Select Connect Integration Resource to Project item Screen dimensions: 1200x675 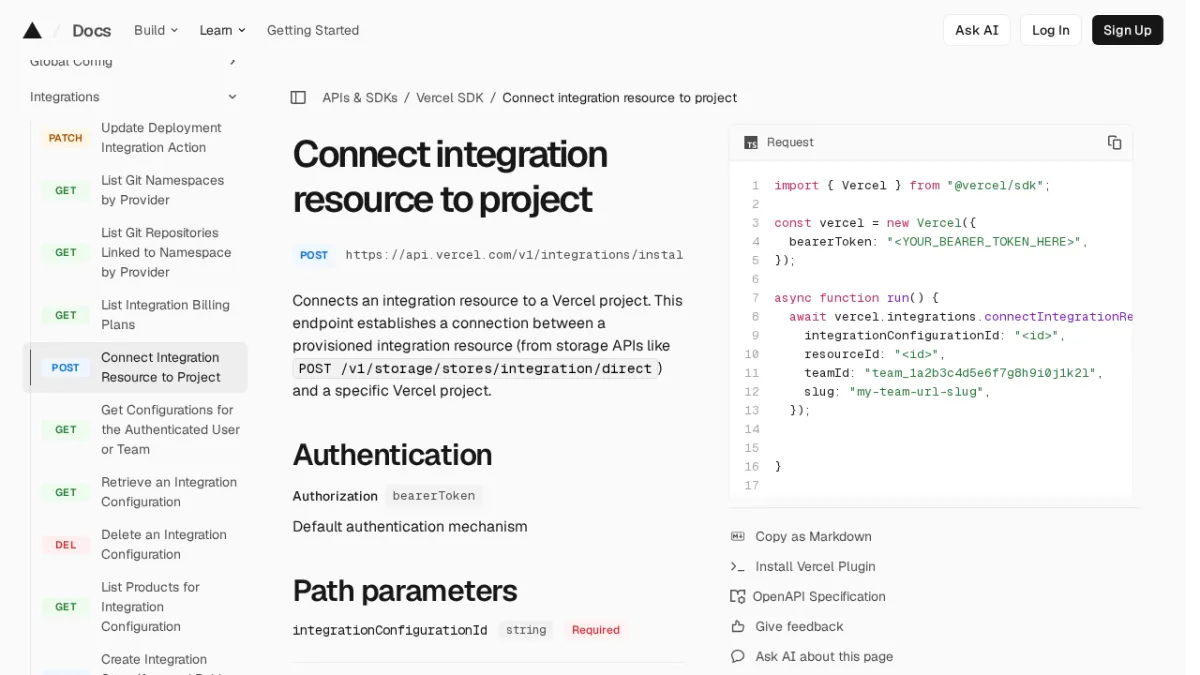coord(135,367)
